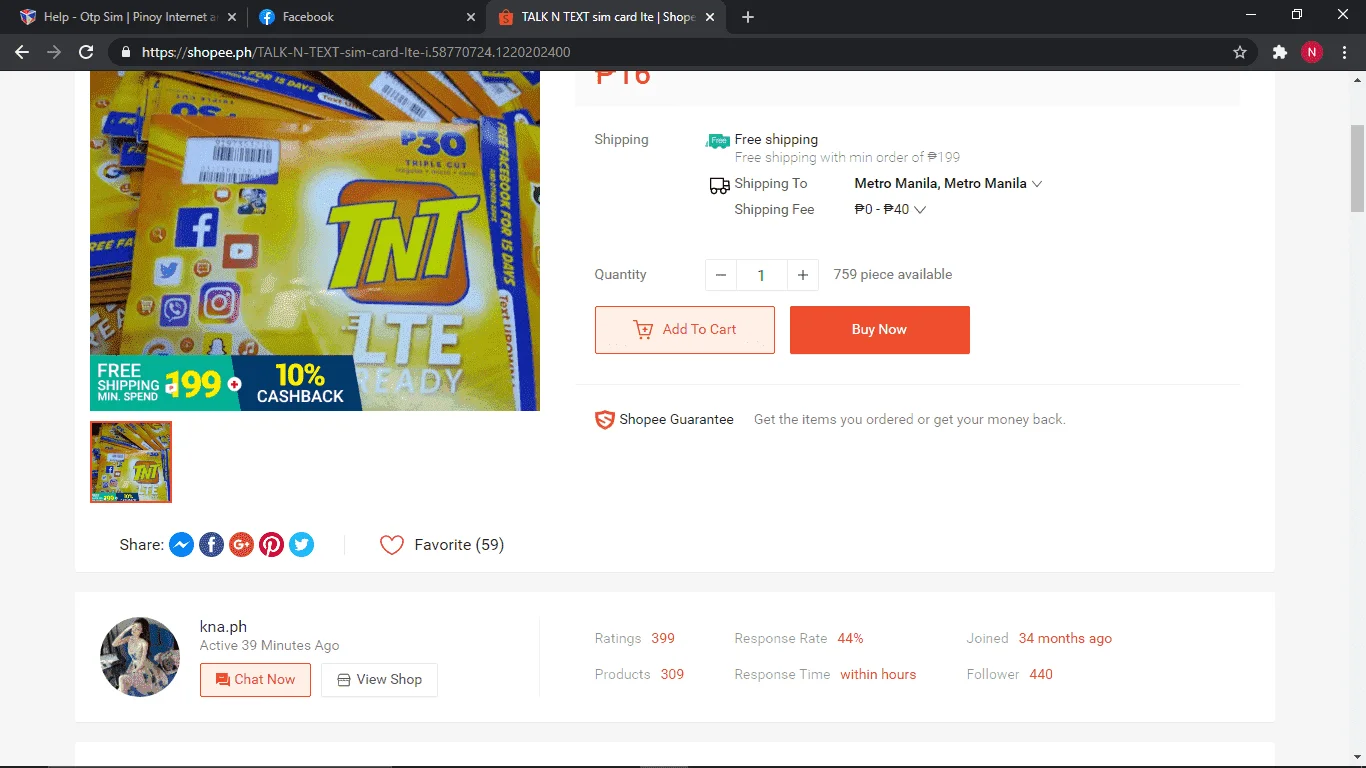Screen dimensions: 1366x768
Task: Click Chat Now with the seller
Action: click(x=255, y=680)
